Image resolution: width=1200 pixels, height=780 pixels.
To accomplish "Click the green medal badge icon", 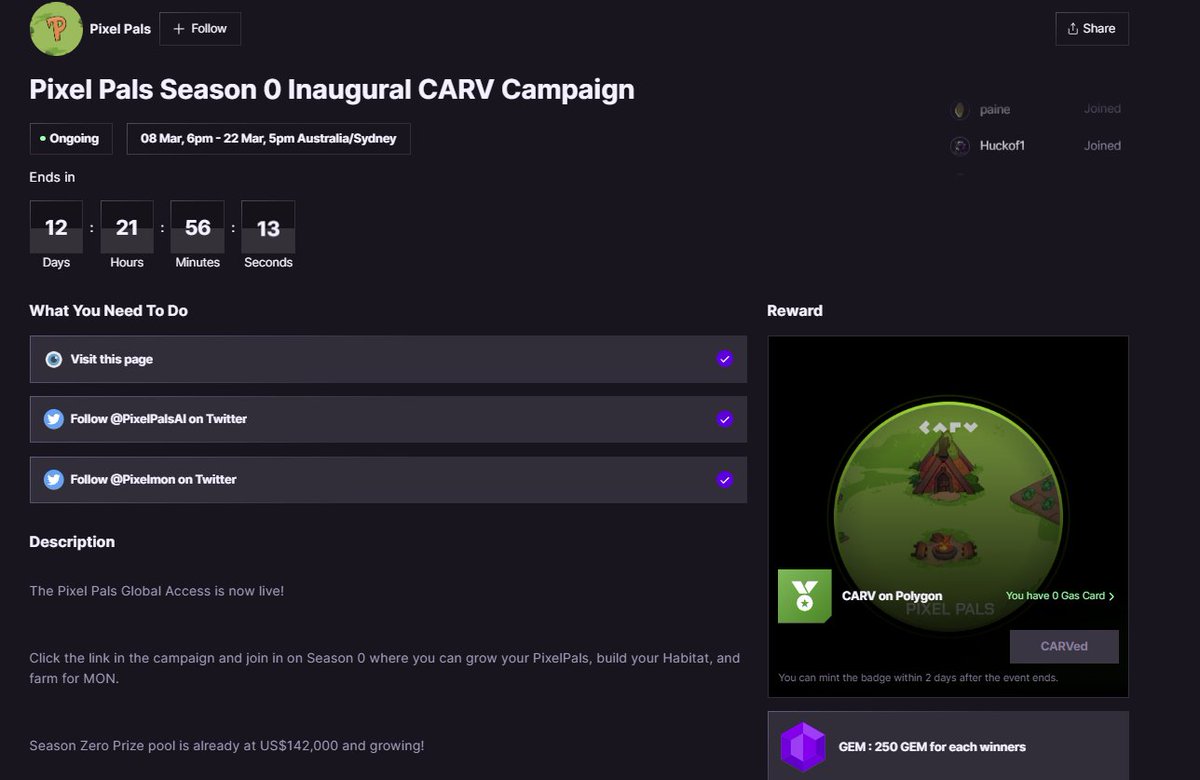I will 805,596.
